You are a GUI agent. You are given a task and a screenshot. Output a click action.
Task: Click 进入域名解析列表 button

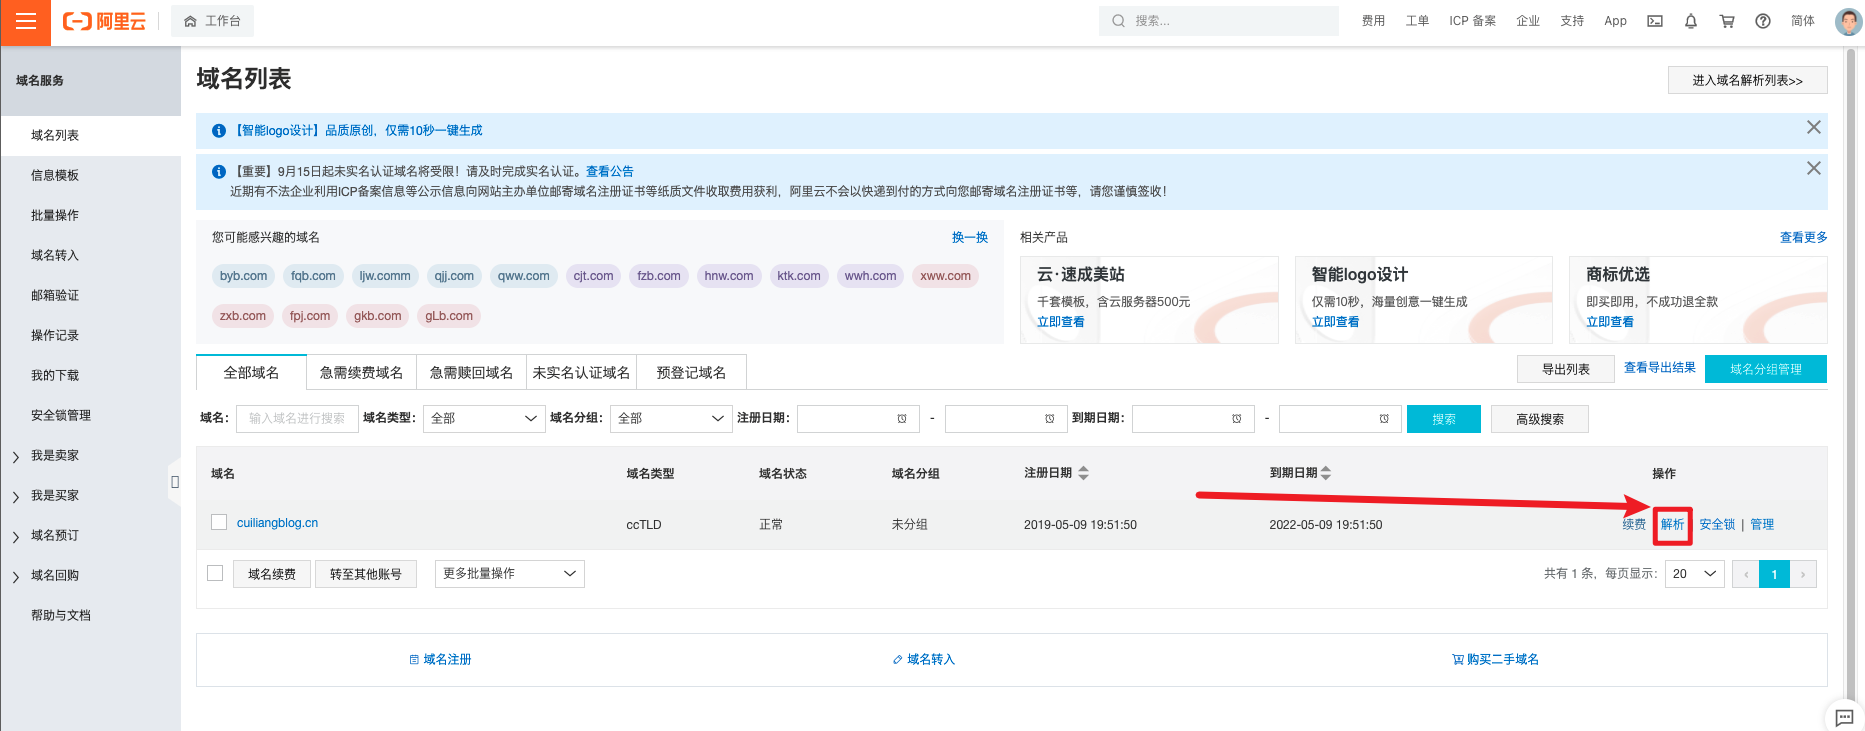click(1748, 80)
